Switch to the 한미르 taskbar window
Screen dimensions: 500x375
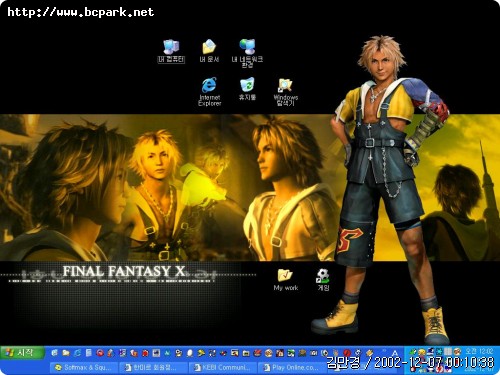[153, 367]
